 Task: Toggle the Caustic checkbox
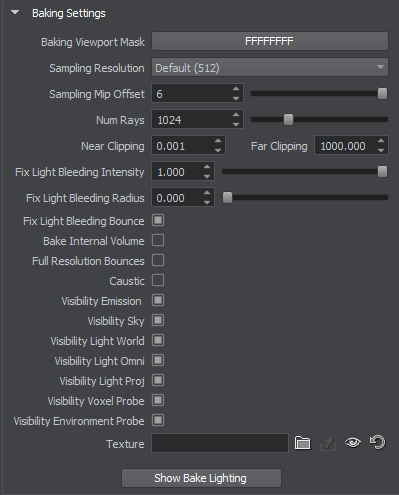tap(158, 280)
